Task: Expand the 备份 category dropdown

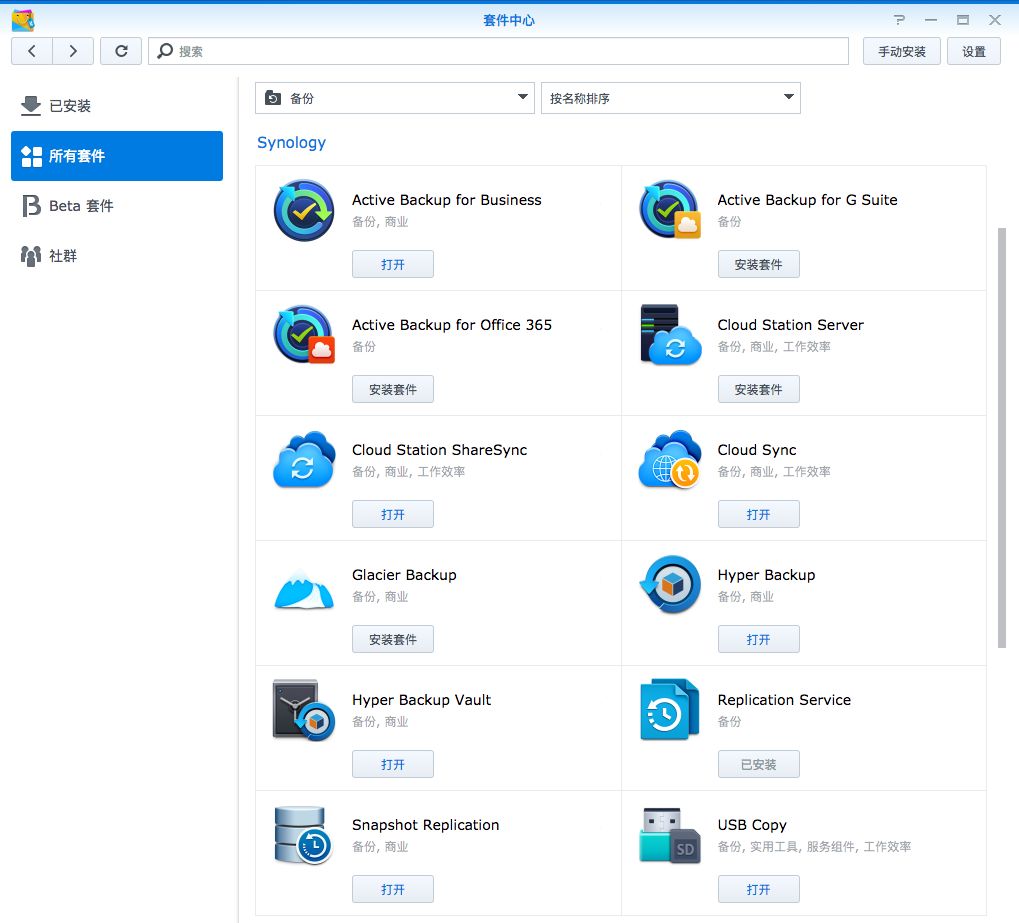Action: point(394,98)
